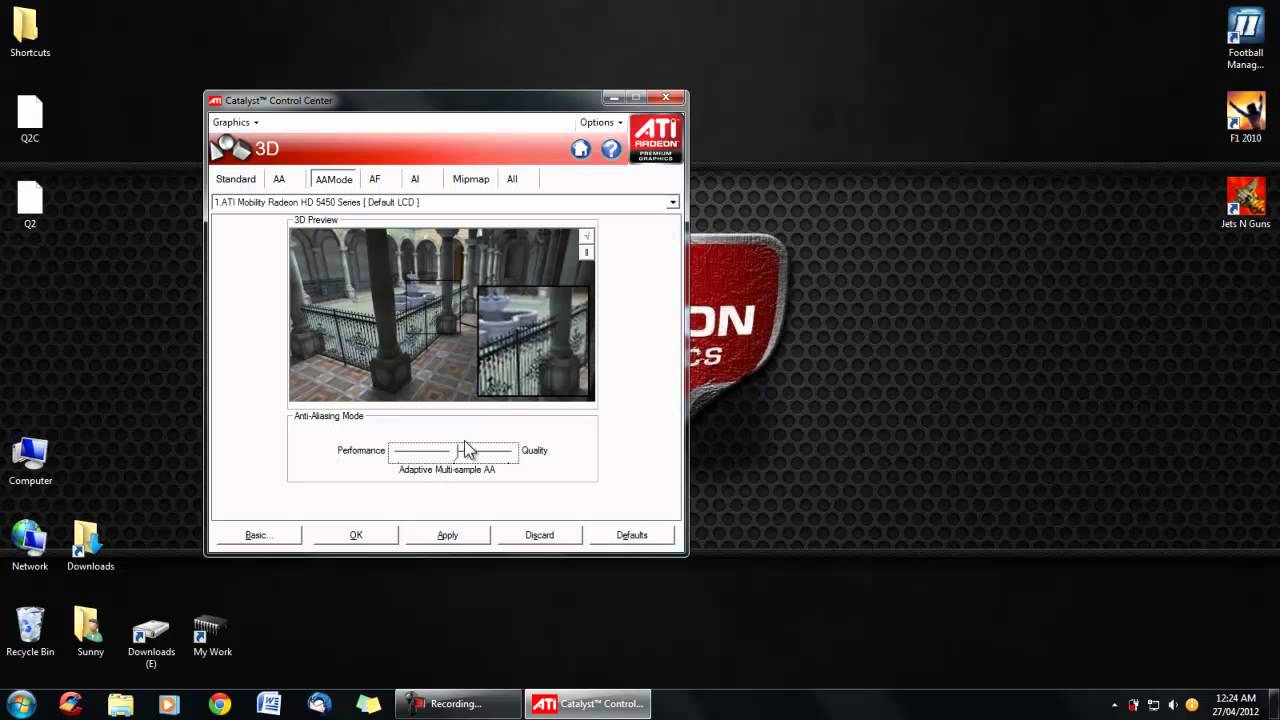The image size is (1280, 720).
Task: Select the Q2C file on desktop
Action: point(30,119)
